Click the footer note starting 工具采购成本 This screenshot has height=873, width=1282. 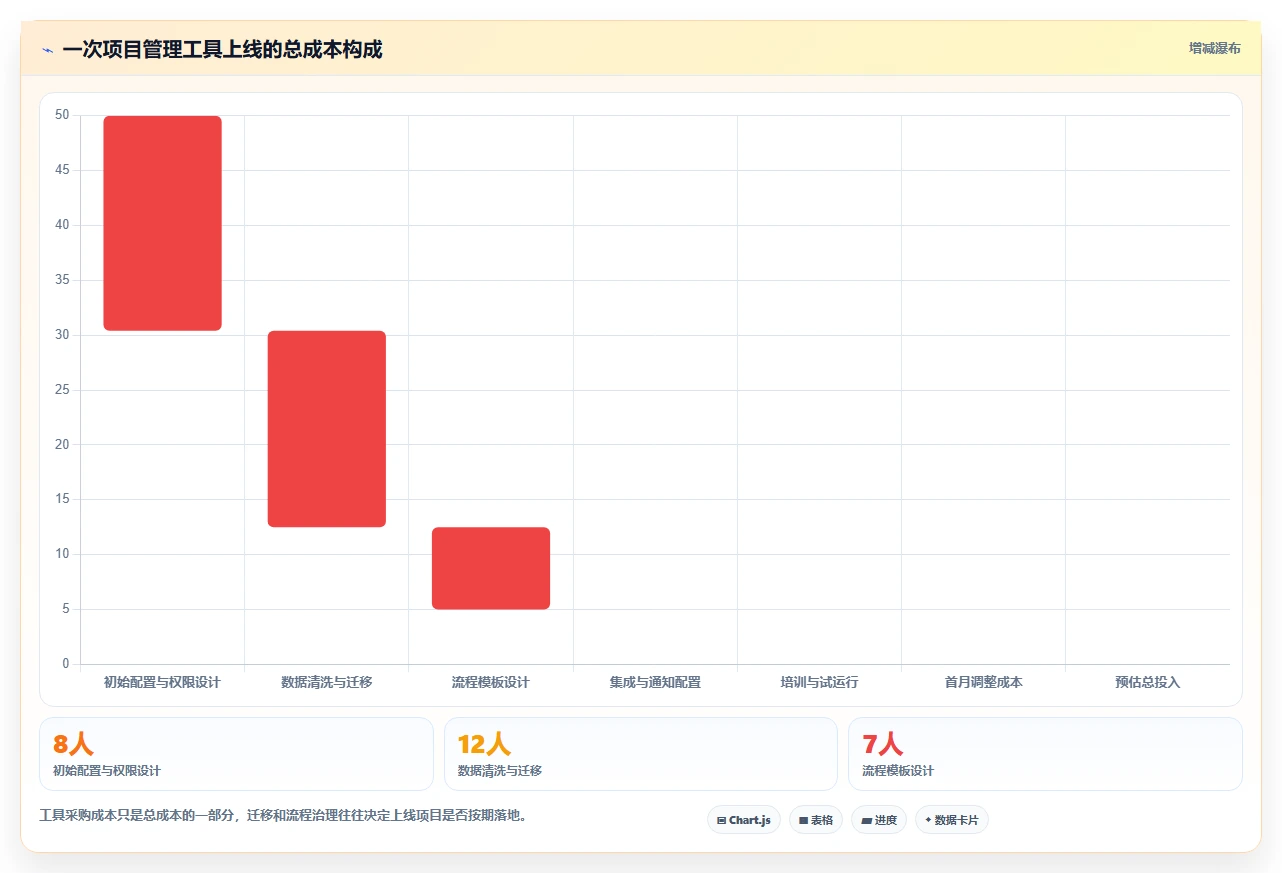click(x=283, y=816)
